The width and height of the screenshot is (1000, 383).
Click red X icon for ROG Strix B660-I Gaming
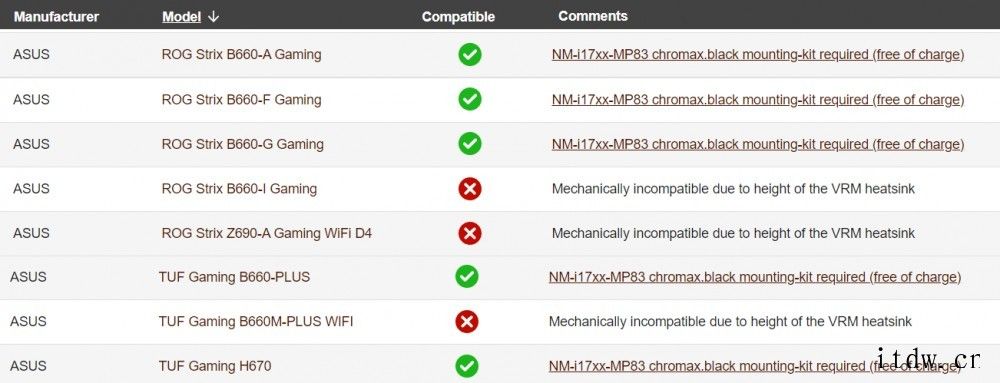[470, 189]
